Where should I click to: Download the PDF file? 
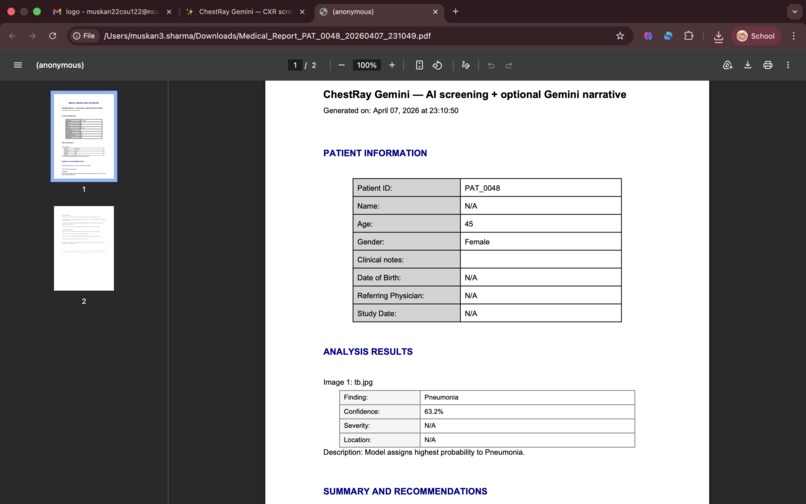click(747, 65)
